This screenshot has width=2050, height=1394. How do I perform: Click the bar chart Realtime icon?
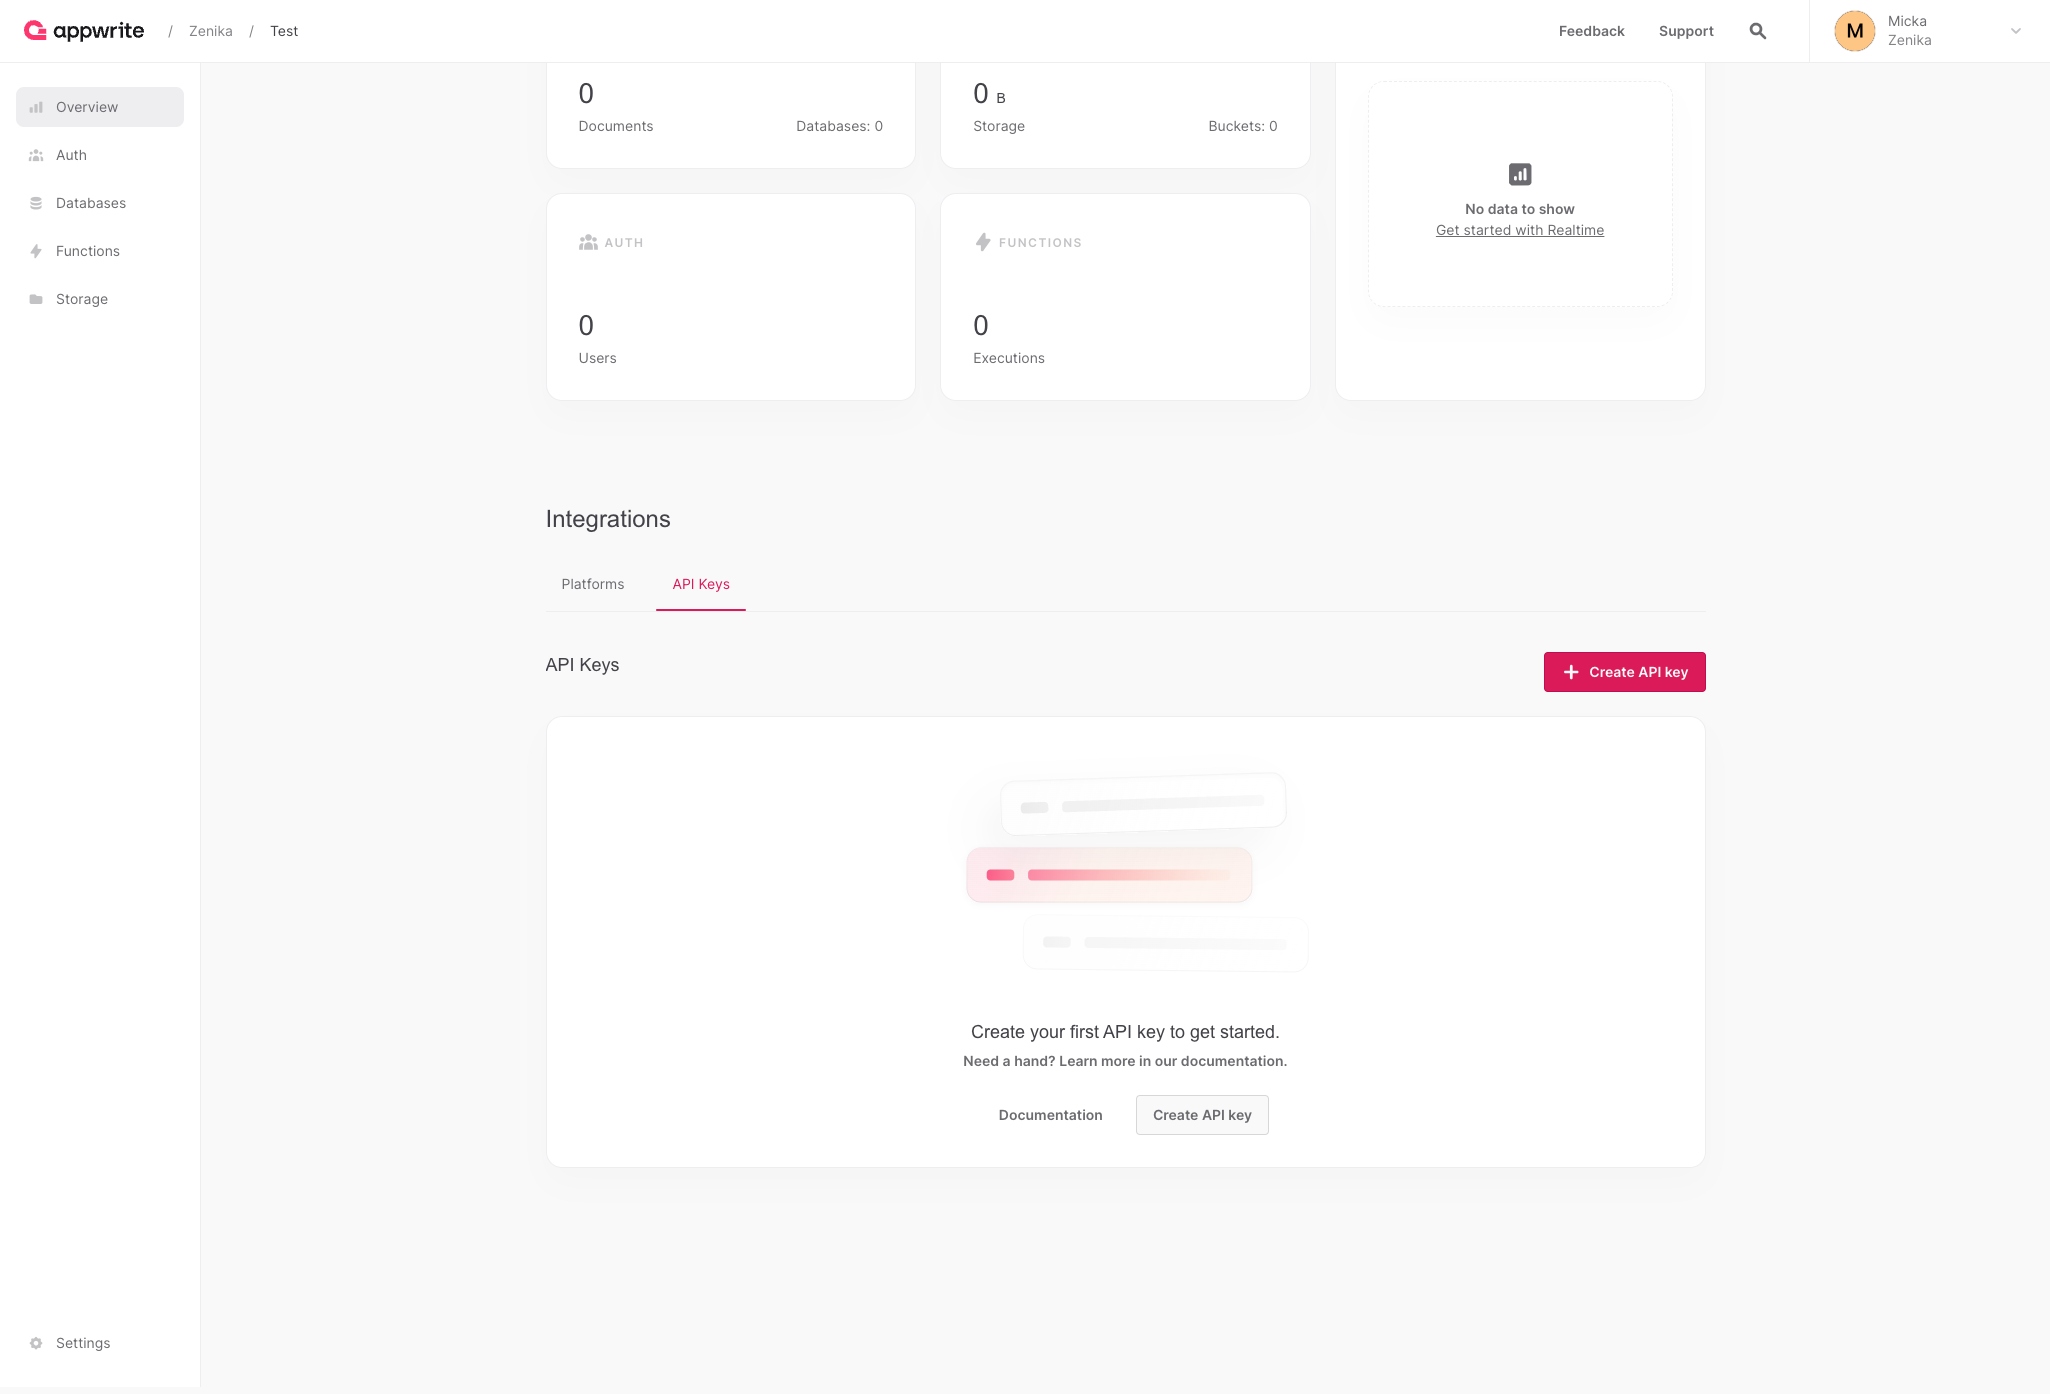point(1520,174)
